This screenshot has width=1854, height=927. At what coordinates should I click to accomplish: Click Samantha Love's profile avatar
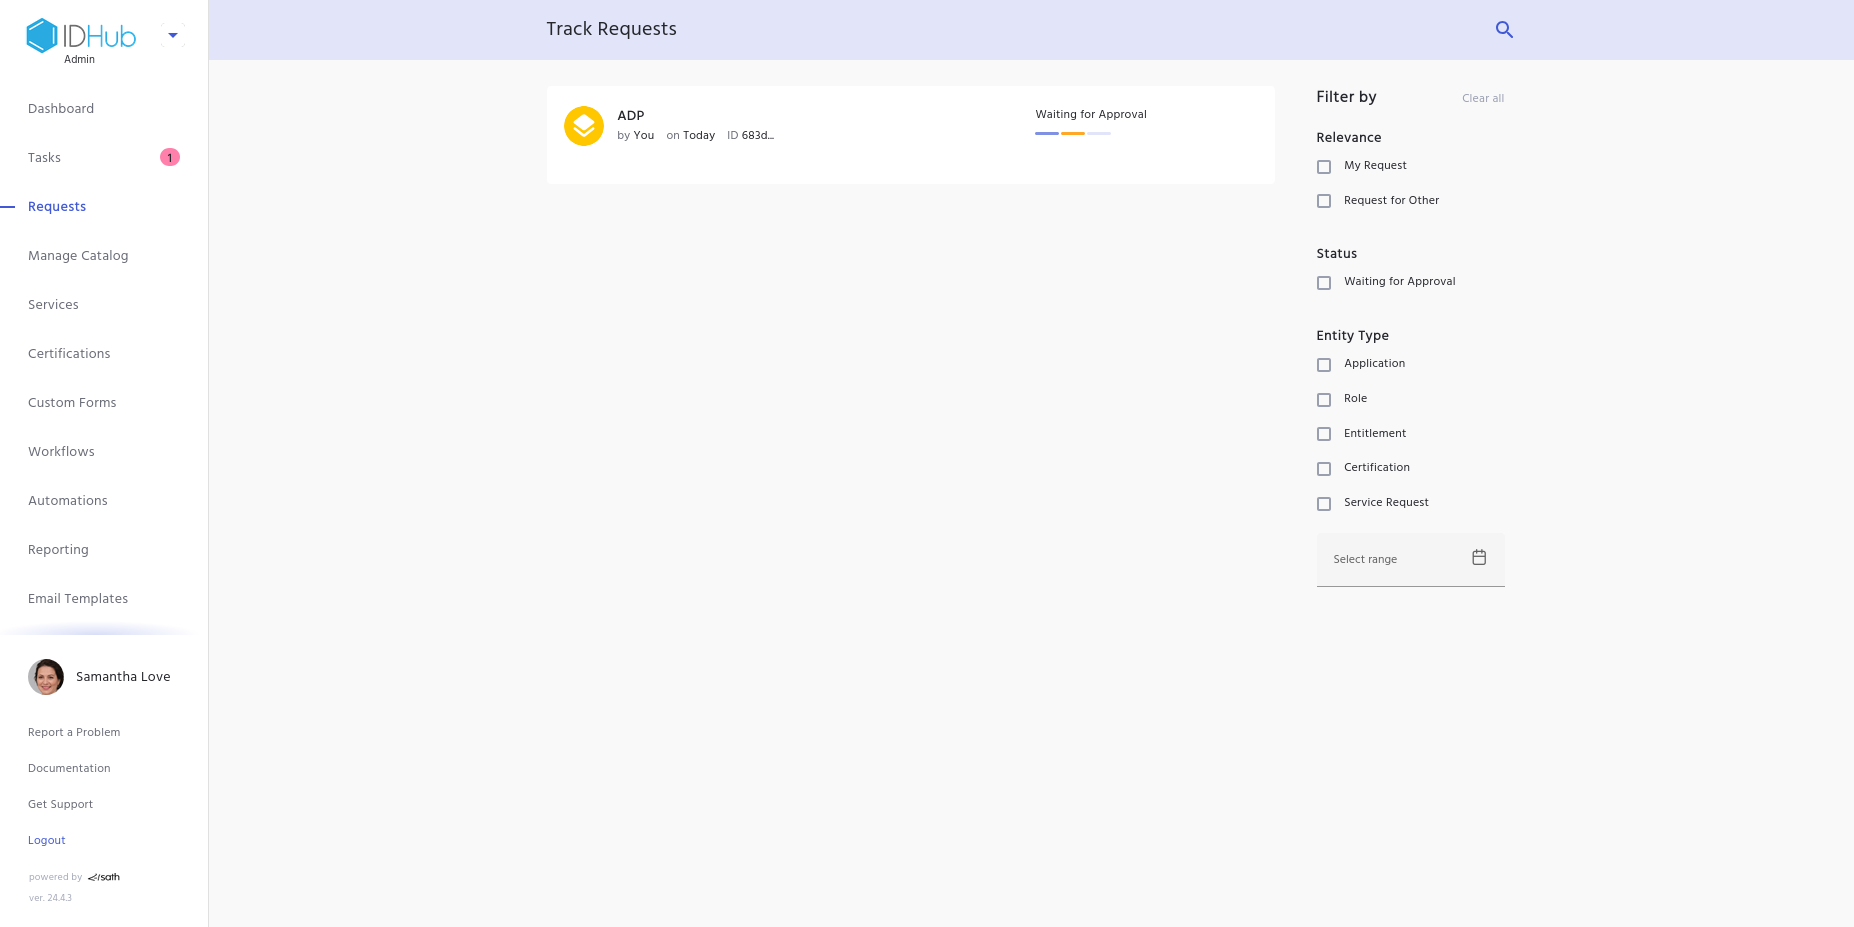click(x=46, y=677)
